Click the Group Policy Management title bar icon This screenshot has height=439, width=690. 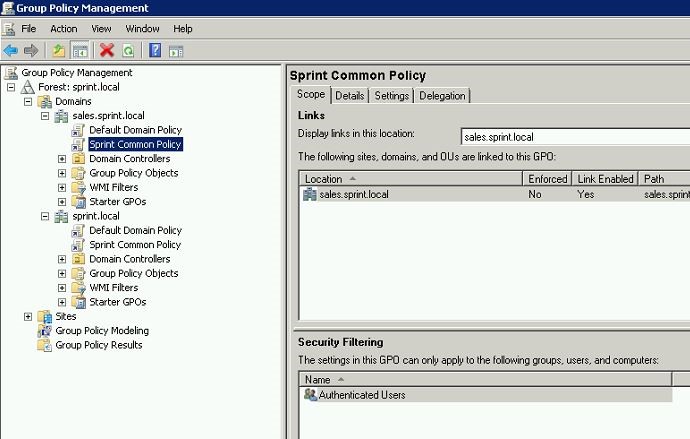(7, 8)
